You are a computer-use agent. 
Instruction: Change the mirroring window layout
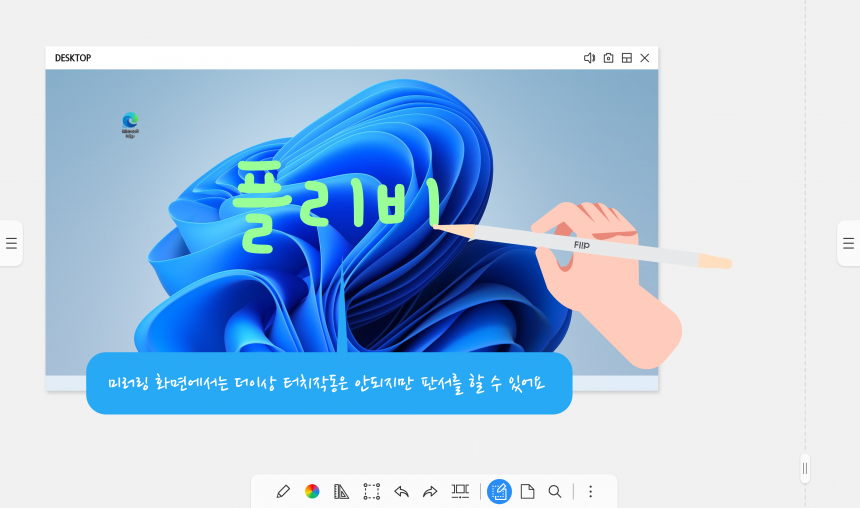click(626, 58)
